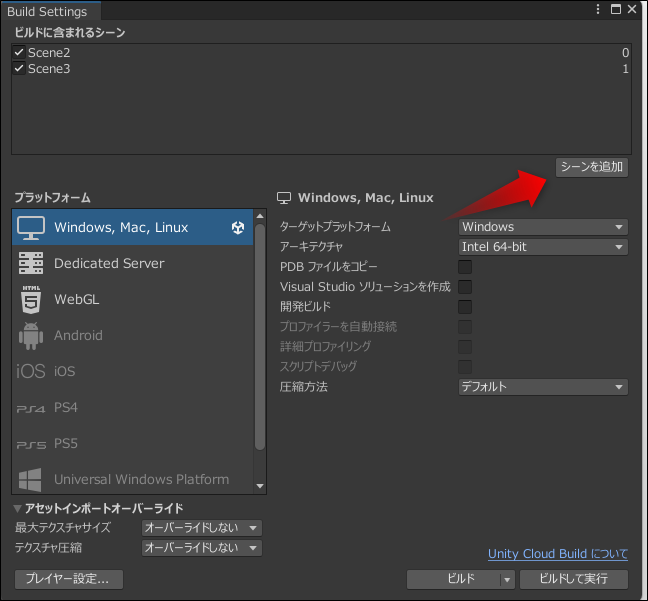
Task: Open テクスチャ圧縮 dropdown
Action: pyautogui.click(x=202, y=548)
